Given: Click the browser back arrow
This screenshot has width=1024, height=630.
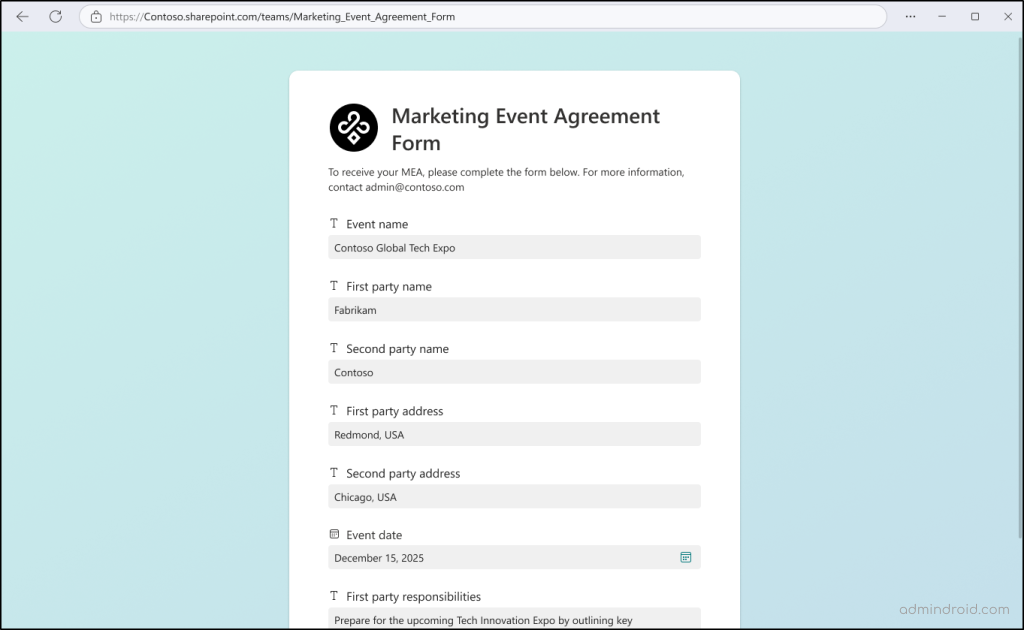Looking at the screenshot, I should pos(22,16).
